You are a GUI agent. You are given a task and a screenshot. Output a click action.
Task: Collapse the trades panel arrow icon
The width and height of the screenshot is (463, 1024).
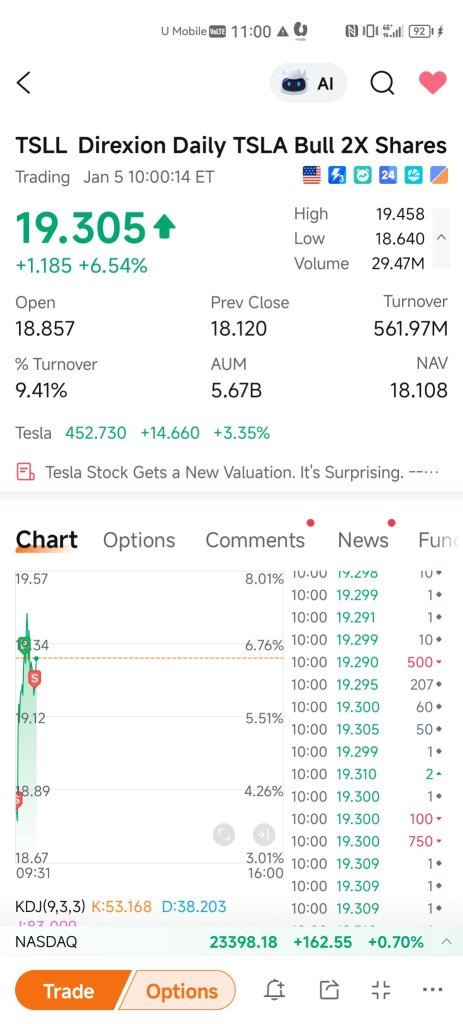[264, 834]
